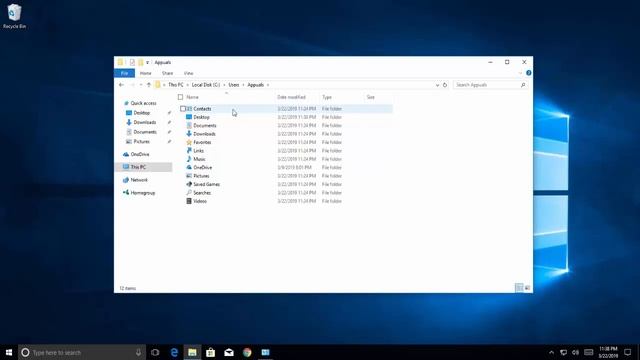Select the Links folder
The image size is (640, 360).
coord(198,151)
